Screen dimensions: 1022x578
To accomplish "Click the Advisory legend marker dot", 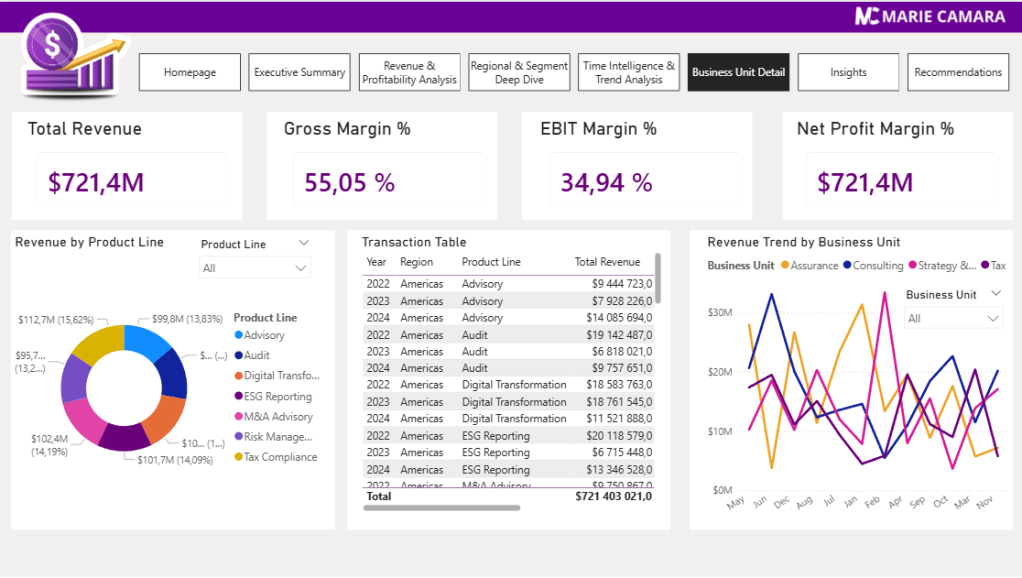I will coord(239,336).
